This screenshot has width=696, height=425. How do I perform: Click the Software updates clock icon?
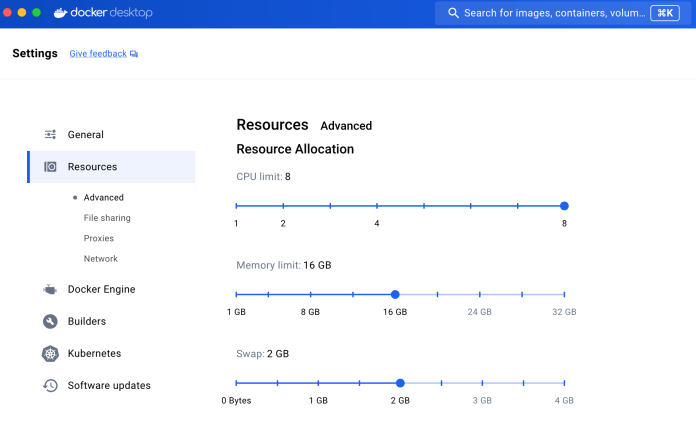[x=50, y=386]
